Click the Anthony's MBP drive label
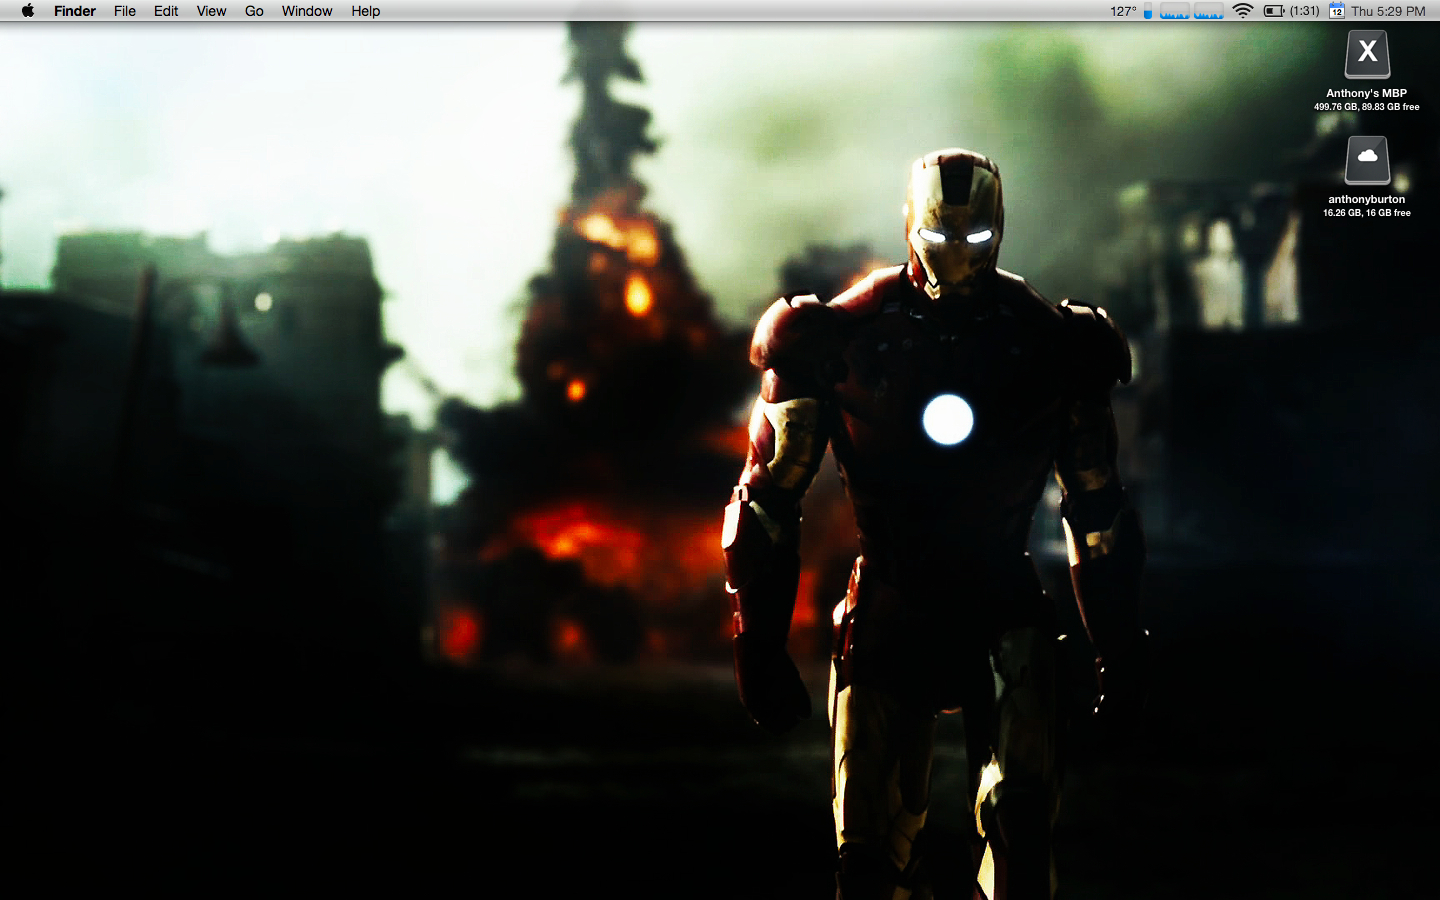Viewport: 1440px width, 900px height. [1366, 93]
